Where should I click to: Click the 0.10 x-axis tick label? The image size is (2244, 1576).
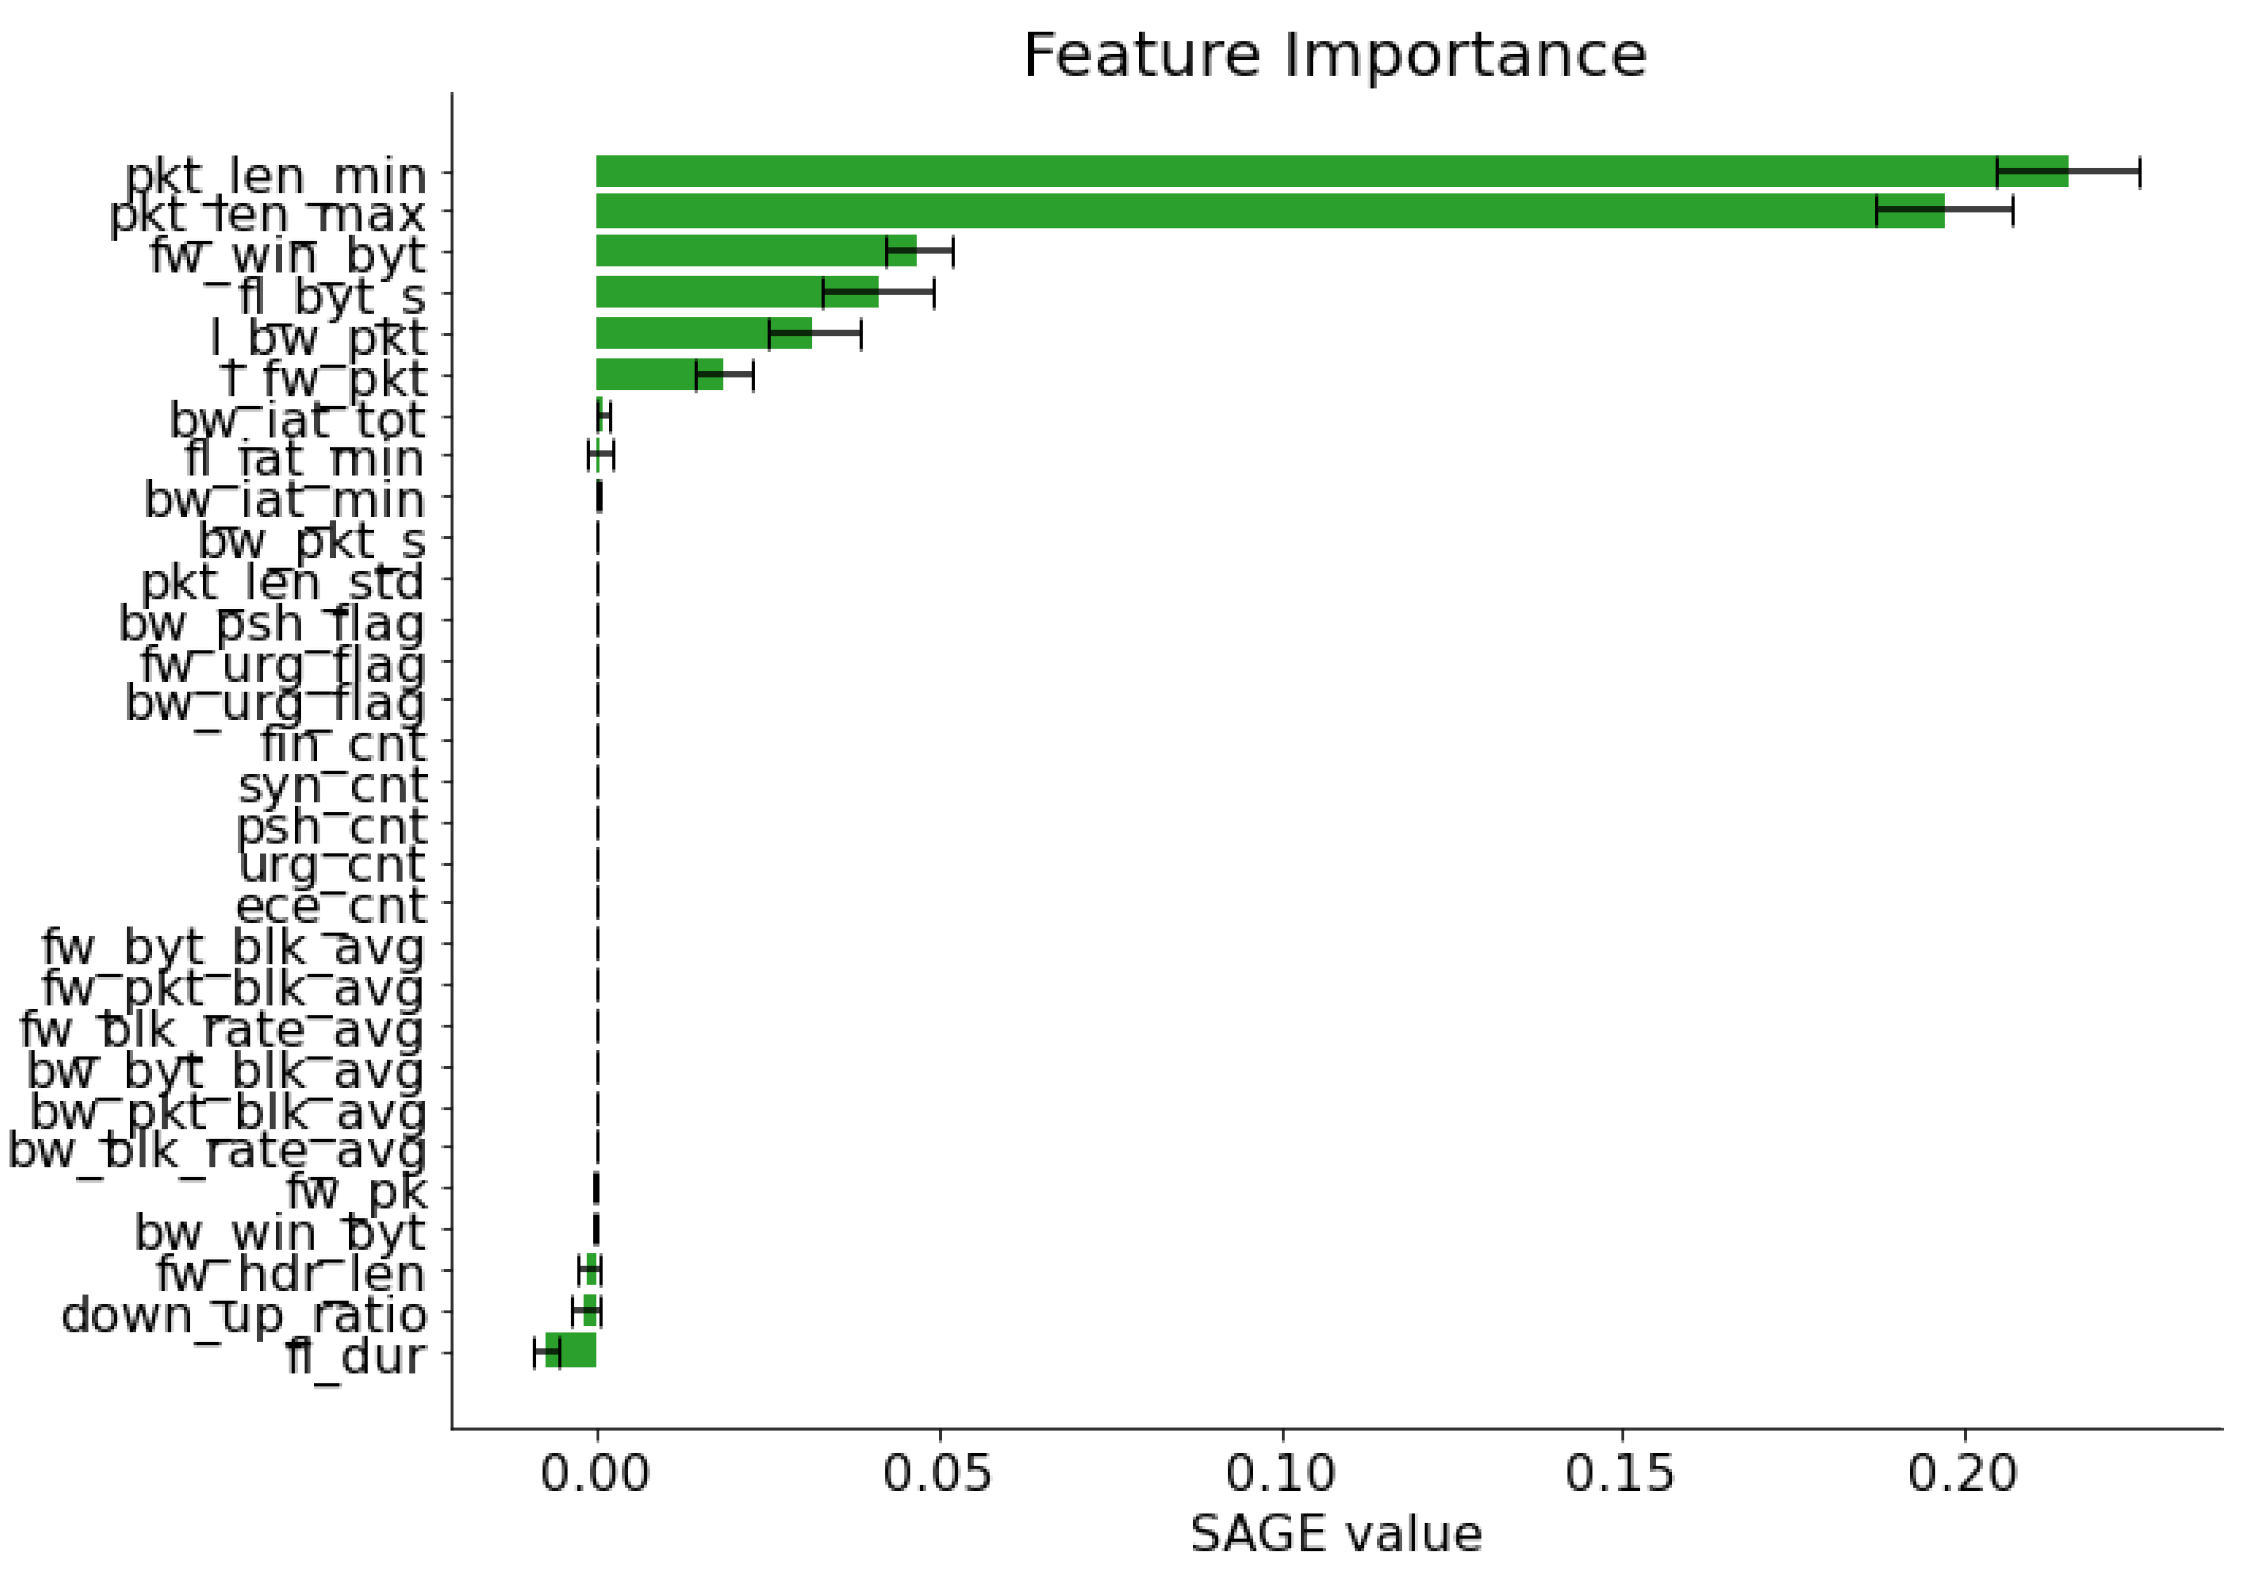[x=1280, y=1475]
